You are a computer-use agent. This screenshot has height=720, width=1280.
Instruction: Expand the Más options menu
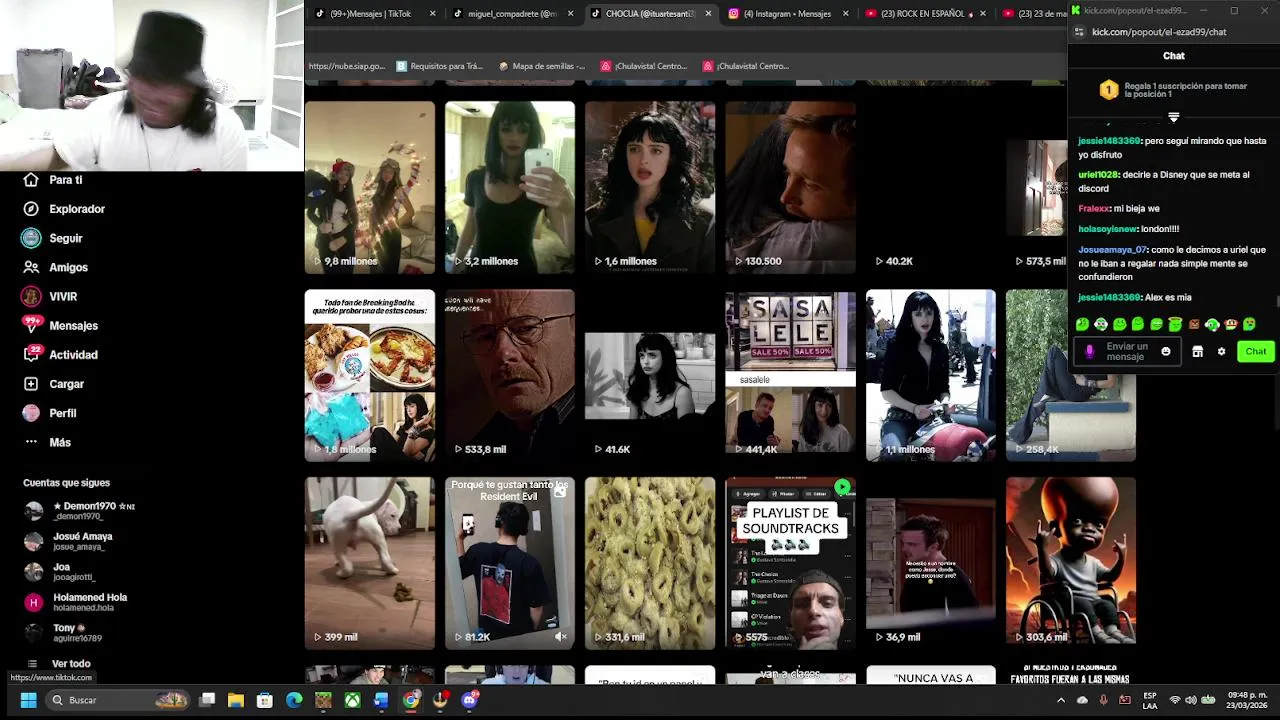coord(47,442)
